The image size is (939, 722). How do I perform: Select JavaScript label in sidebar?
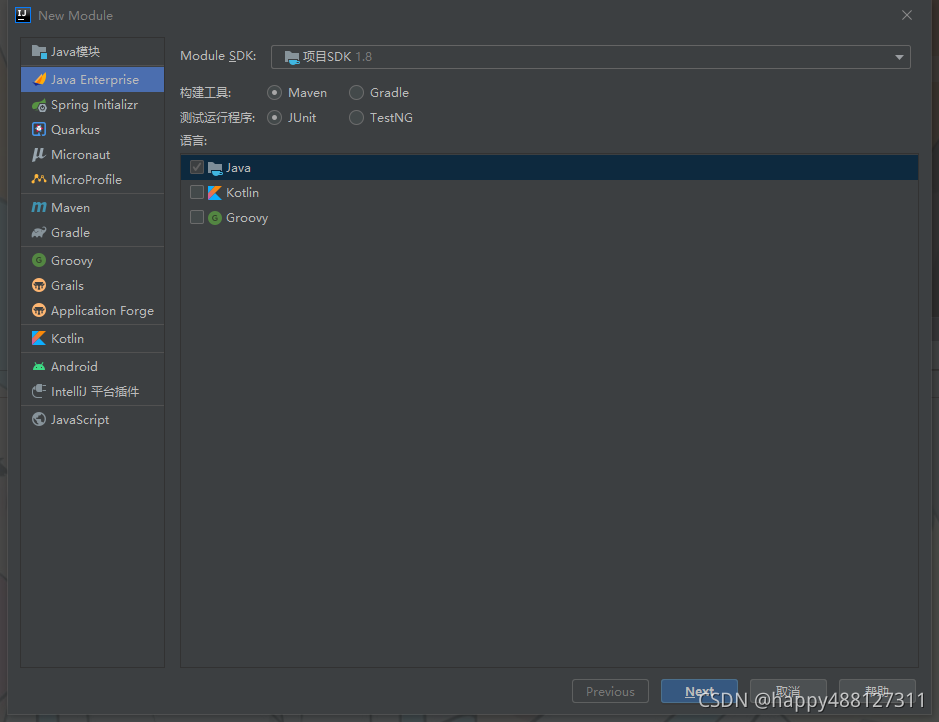[80, 420]
